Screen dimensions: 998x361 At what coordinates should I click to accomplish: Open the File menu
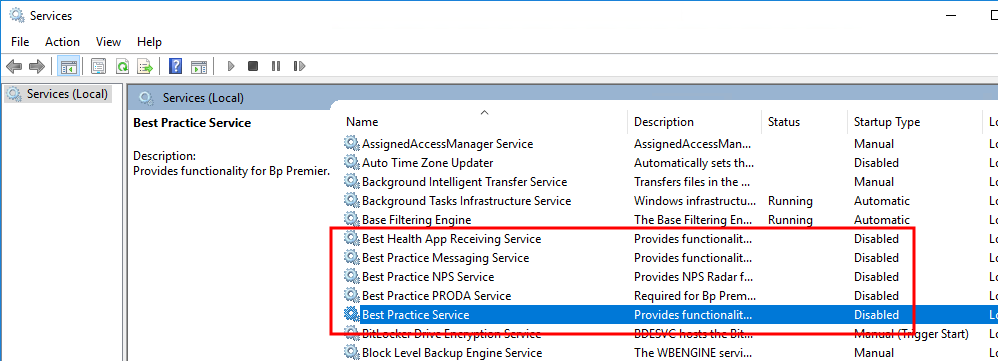20,42
